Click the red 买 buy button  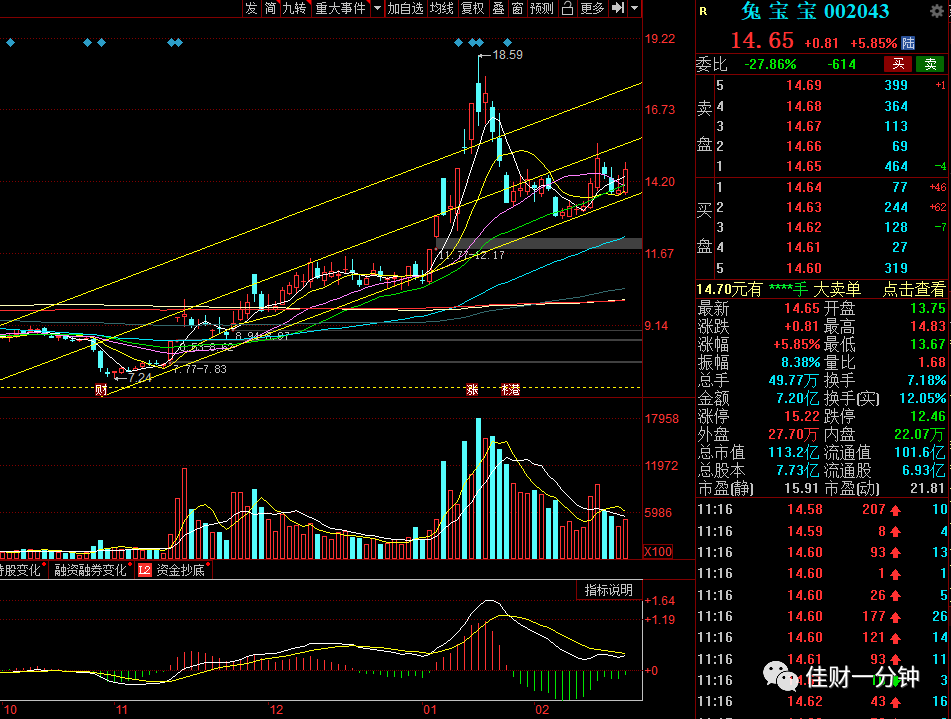point(898,64)
